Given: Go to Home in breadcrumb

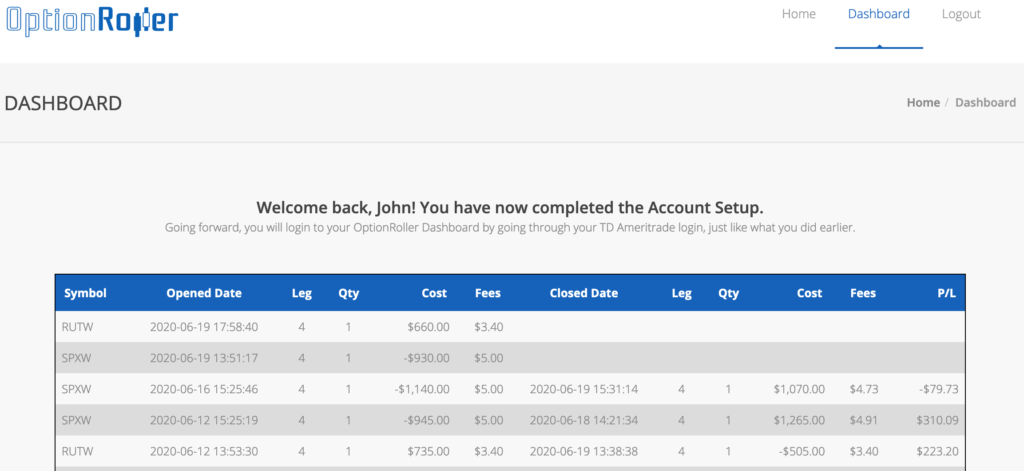Looking at the screenshot, I should coord(923,103).
